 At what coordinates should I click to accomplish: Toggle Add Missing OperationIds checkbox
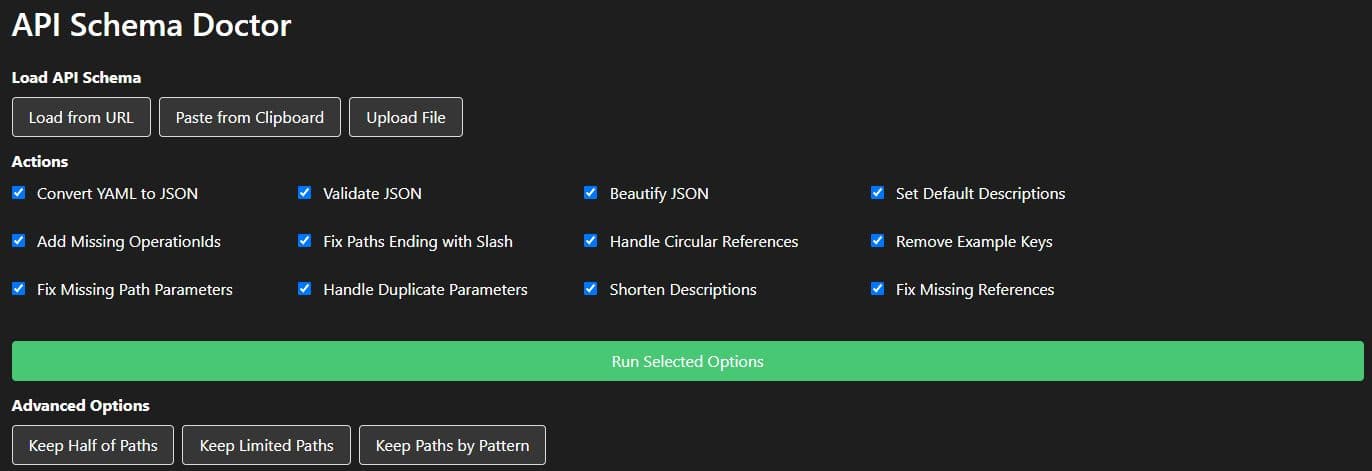pyautogui.click(x=19, y=241)
